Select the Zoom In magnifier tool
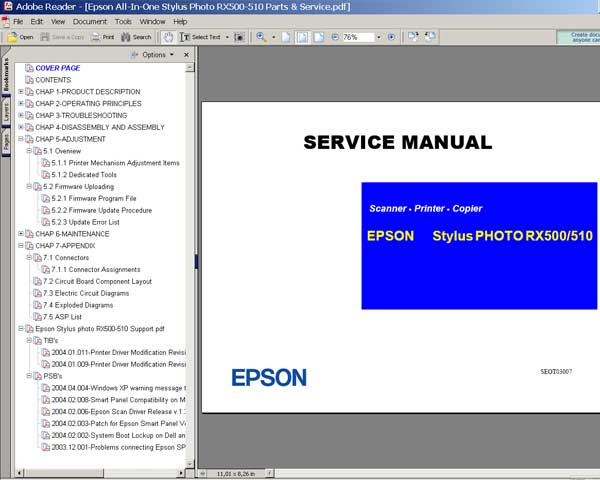This screenshot has height=480, width=600. coord(261,37)
